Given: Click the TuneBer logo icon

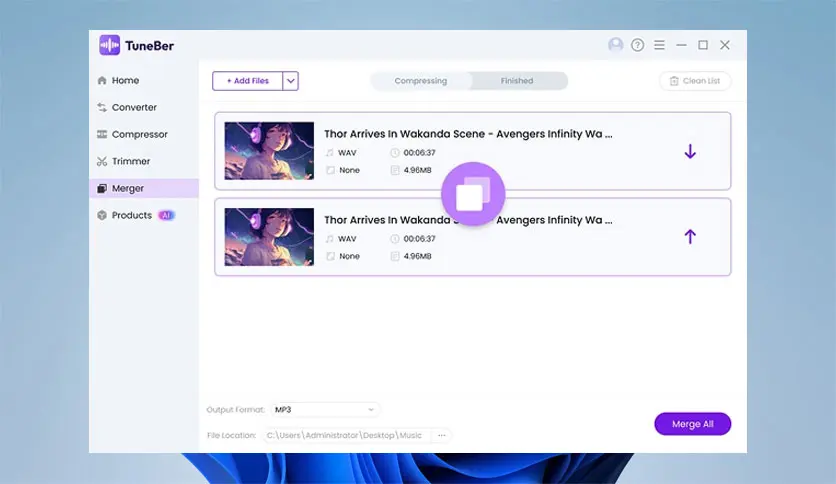Looking at the screenshot, I should click(109, 45).
